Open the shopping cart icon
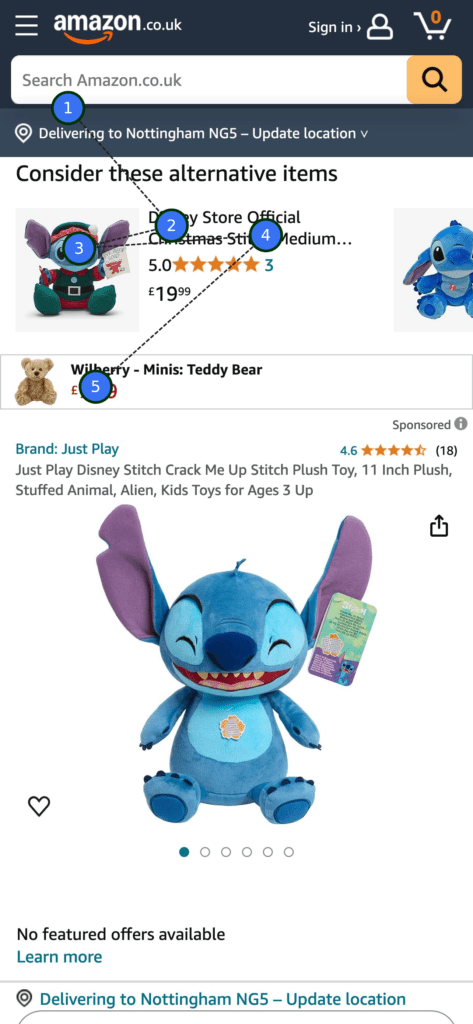This screenshot has width=473, height=1024. [432, 26]
